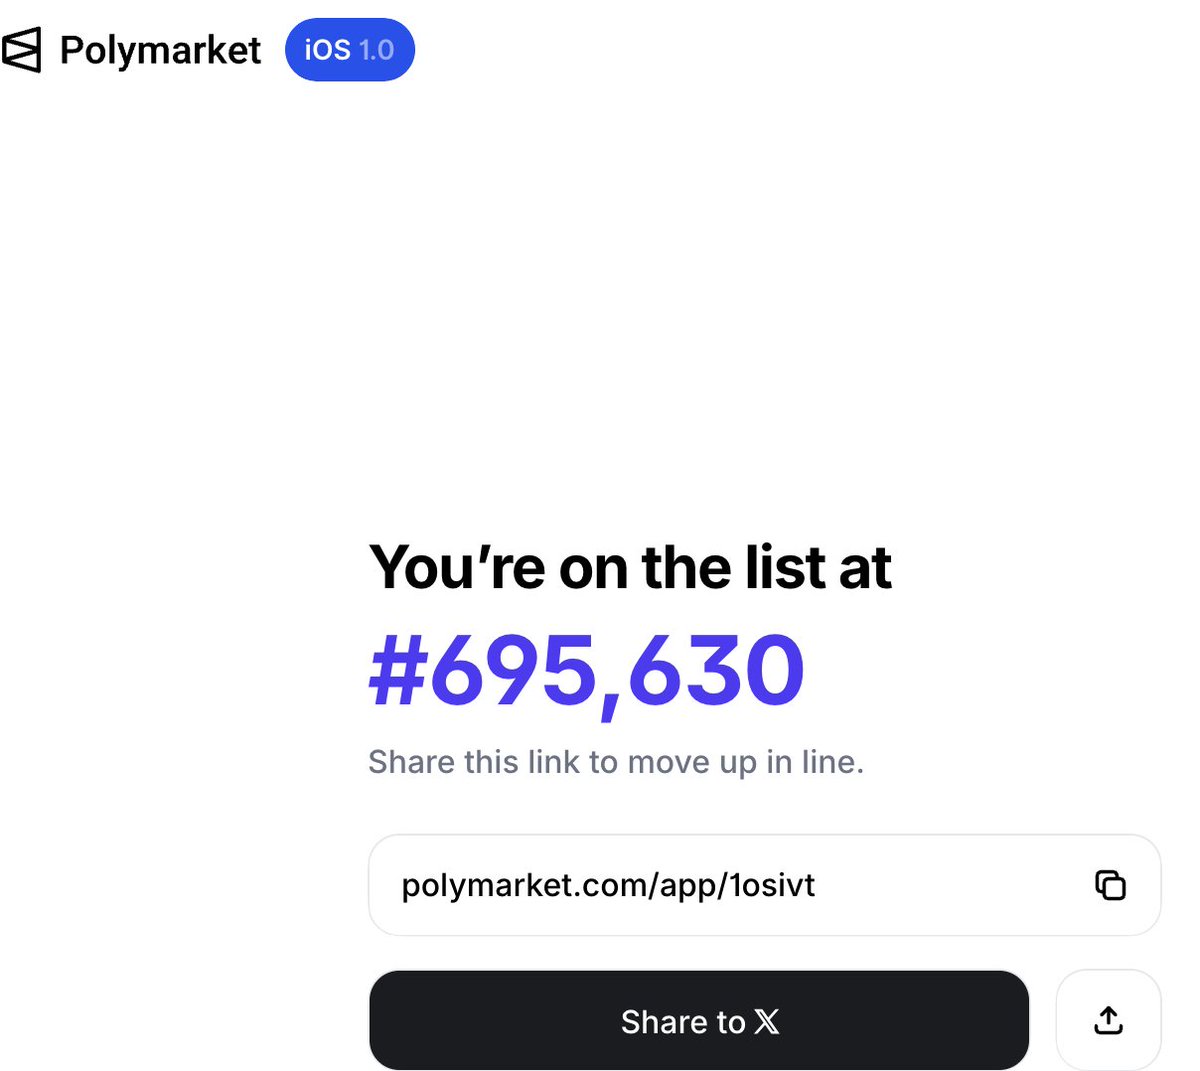Click the "You're on the list at" heading
This screenshot has height=1071, width=1200.
click(x=630, y=567)
